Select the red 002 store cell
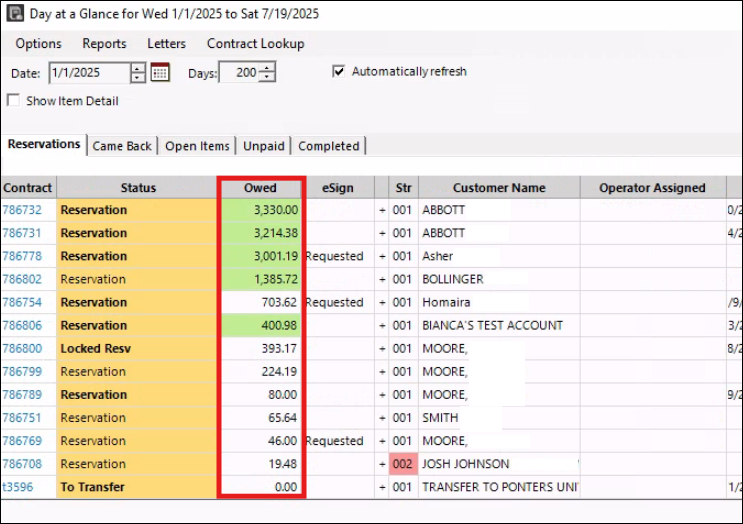Screen dimensions: 743x524 click(402, 465)
